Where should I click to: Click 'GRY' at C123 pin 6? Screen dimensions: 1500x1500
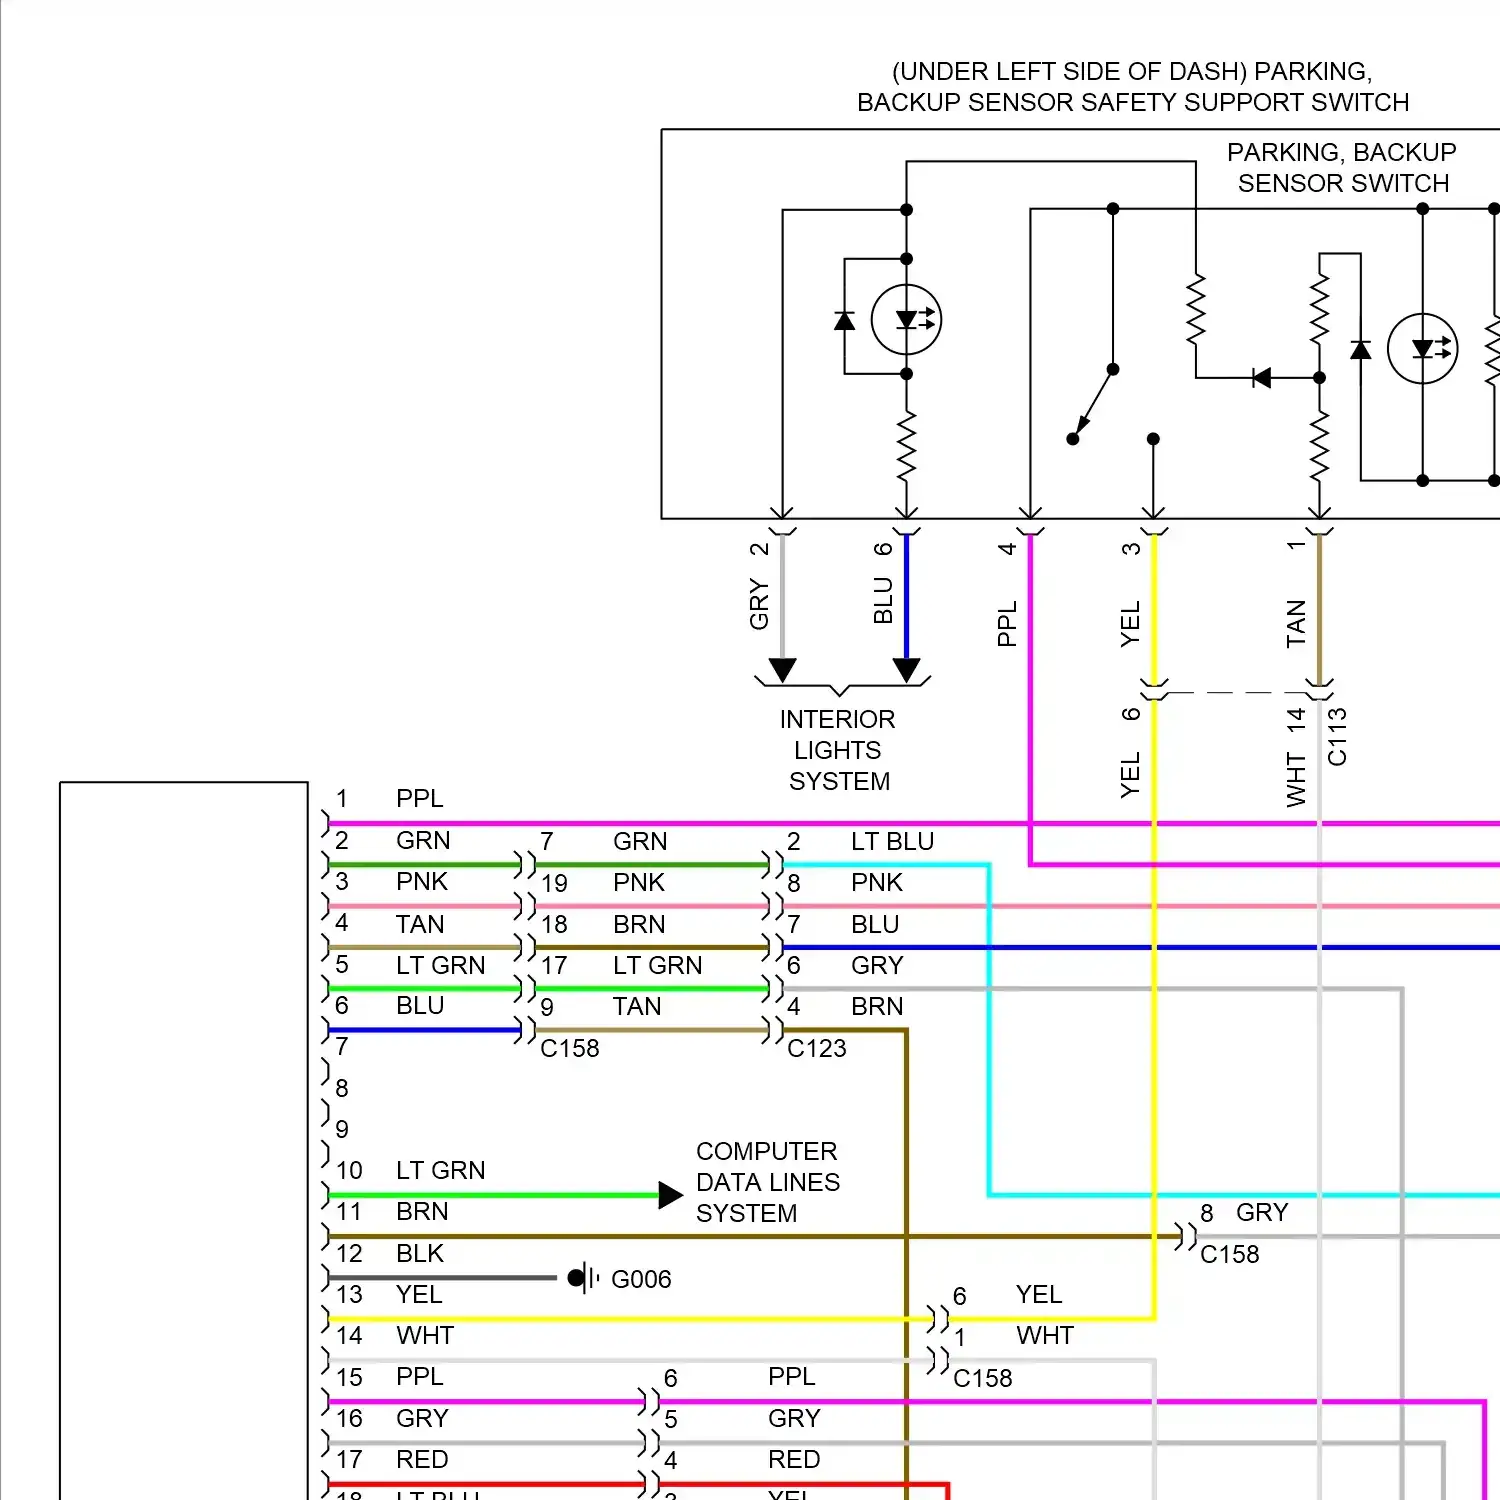[x=877, y=966]
